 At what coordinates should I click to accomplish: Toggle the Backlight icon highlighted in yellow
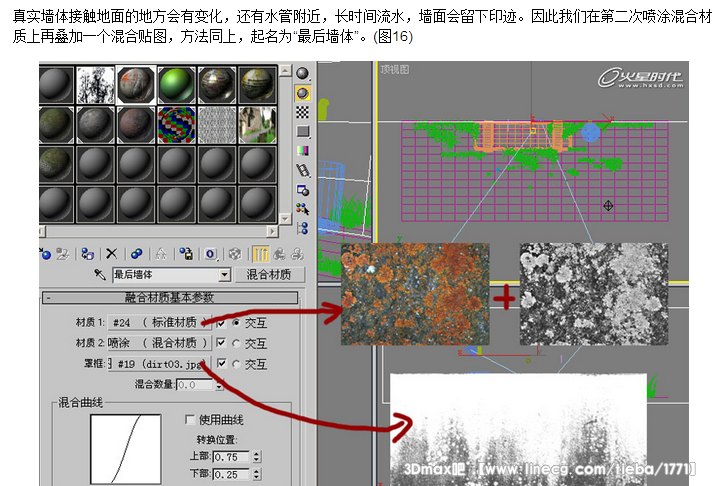pos(302,93)
